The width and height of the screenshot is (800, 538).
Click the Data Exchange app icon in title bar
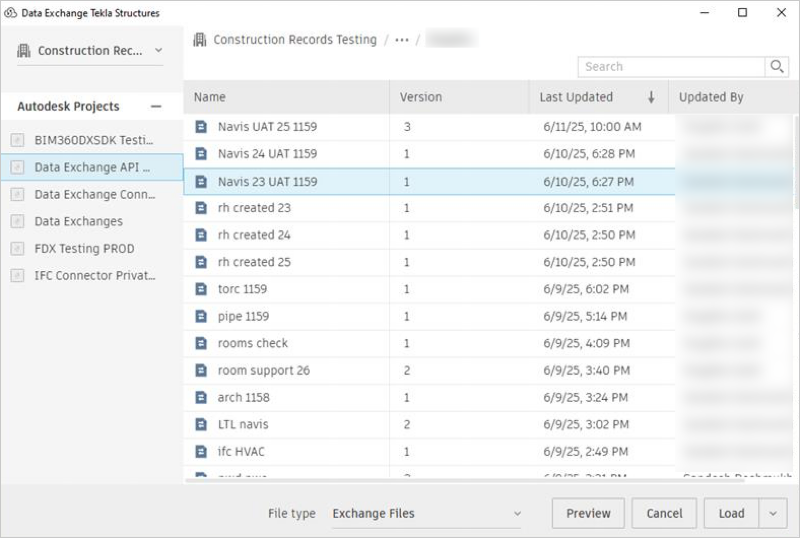pos(10,13)
